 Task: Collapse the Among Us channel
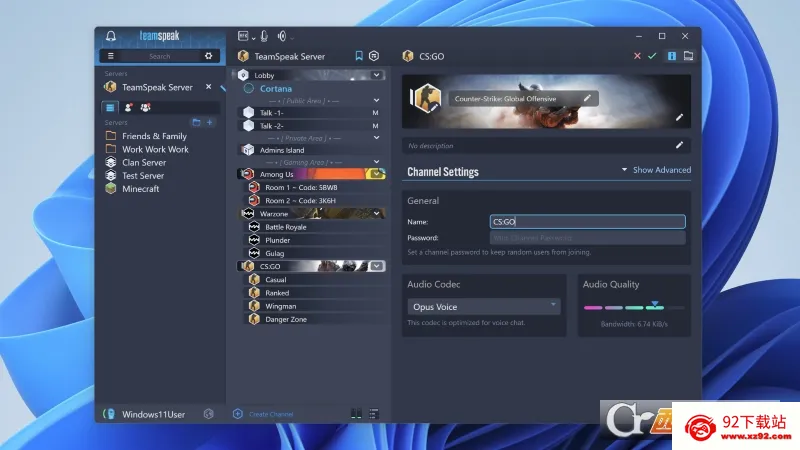pyautogui.click(x=376, y=174)
